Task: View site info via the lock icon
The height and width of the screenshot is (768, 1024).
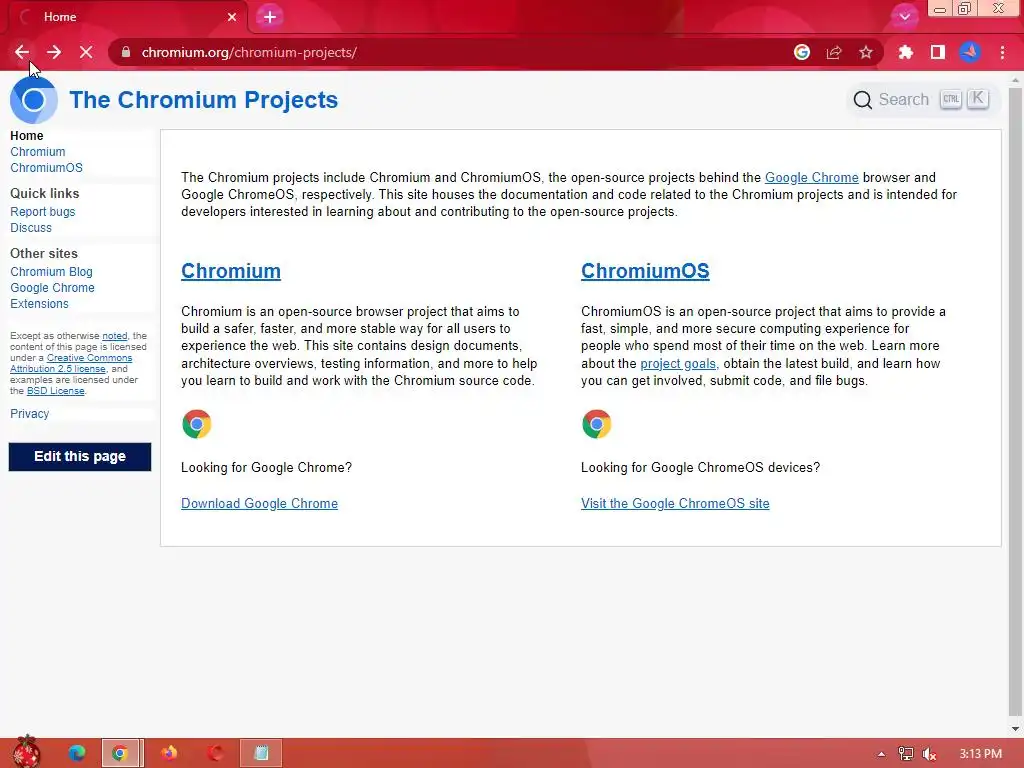Action: coord(125,52)
